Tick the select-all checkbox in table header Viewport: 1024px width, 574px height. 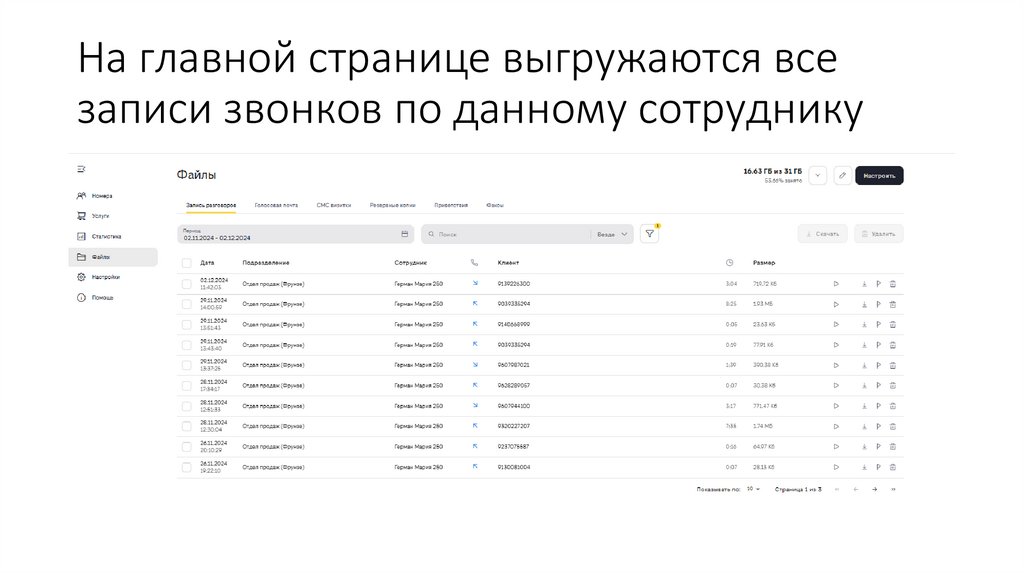coord(187,263)
